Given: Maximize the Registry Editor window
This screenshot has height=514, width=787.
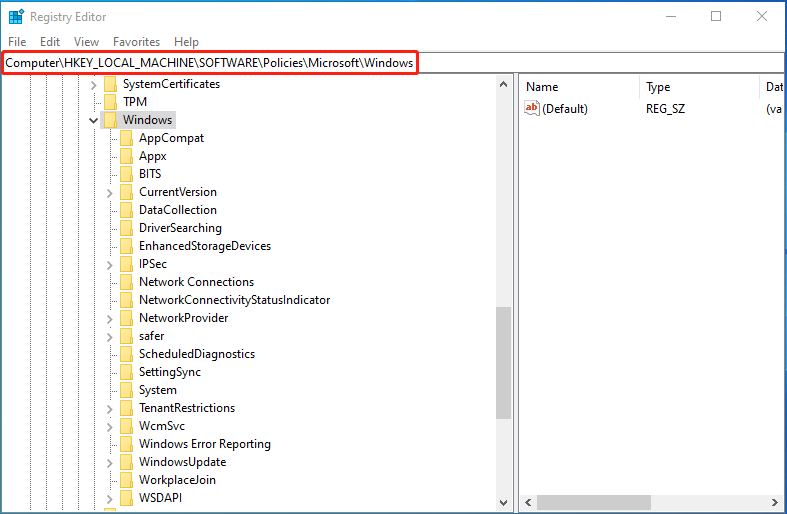Looking at the screenshot, I should [716, 17].
